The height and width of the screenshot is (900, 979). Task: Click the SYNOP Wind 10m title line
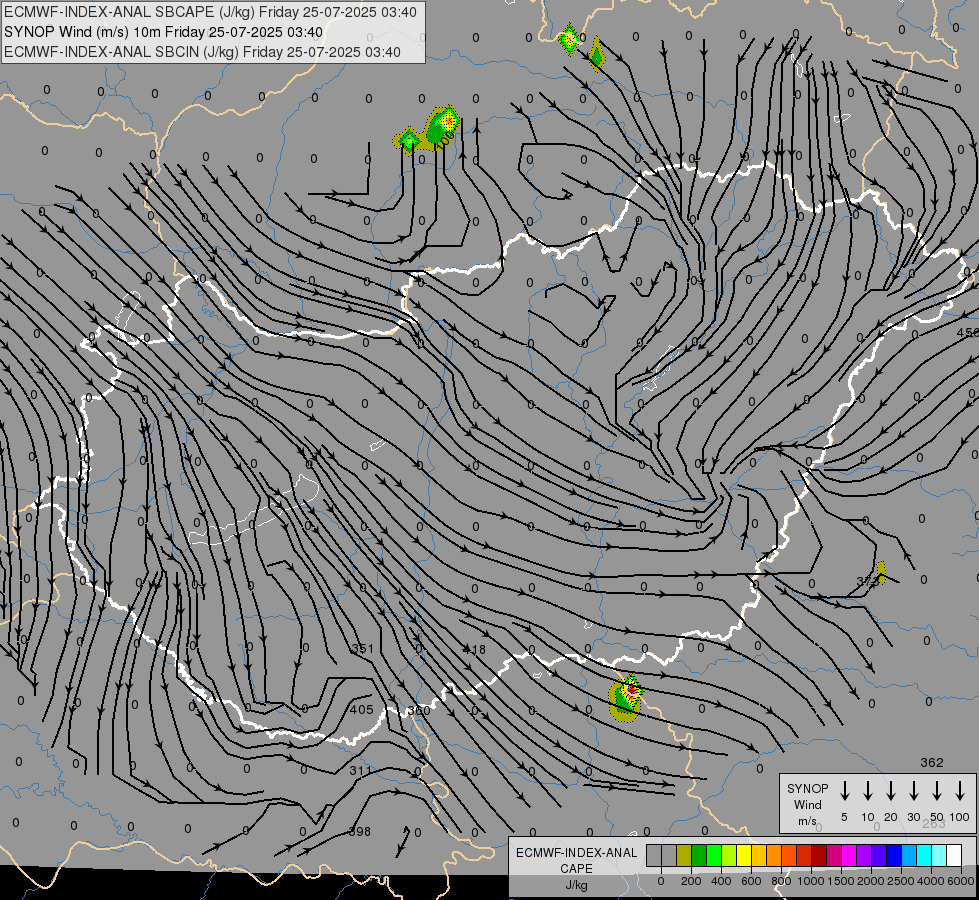[164, 32]
